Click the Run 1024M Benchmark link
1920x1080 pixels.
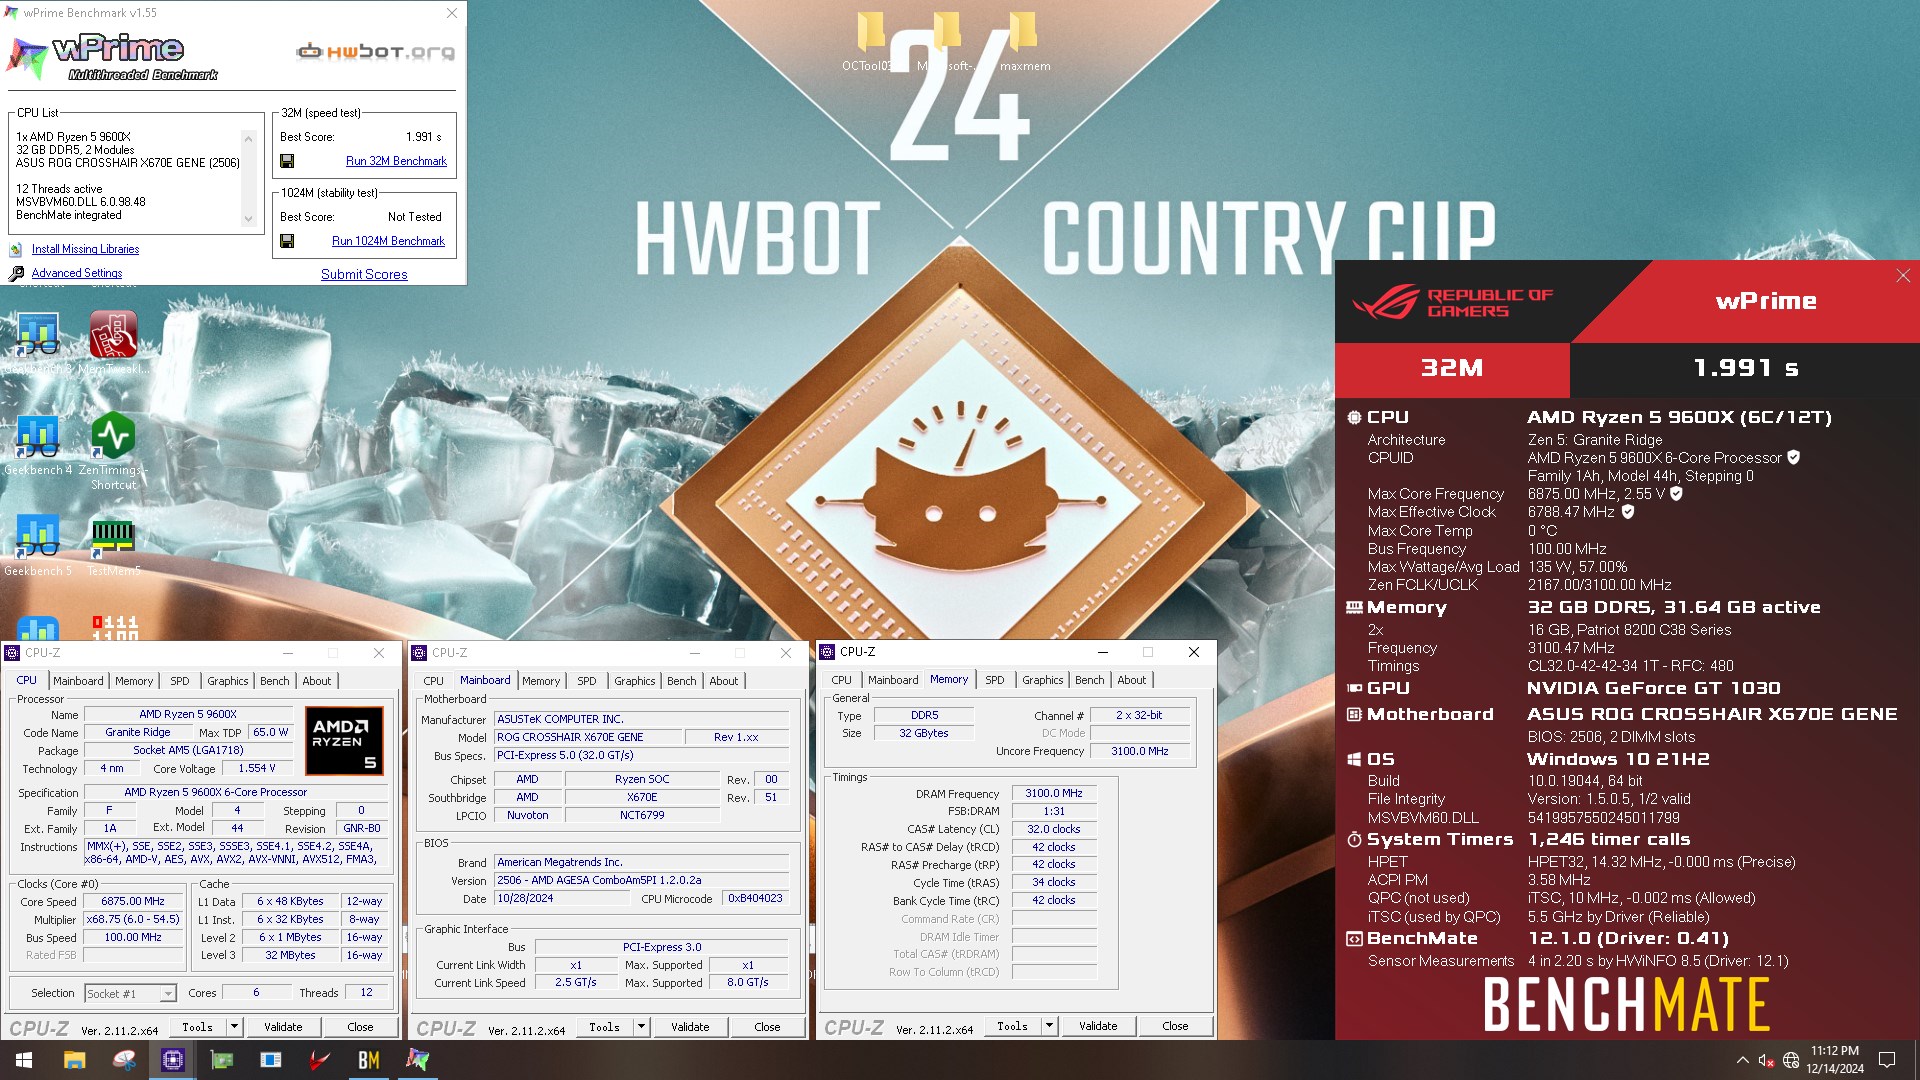tap(388, 241)
